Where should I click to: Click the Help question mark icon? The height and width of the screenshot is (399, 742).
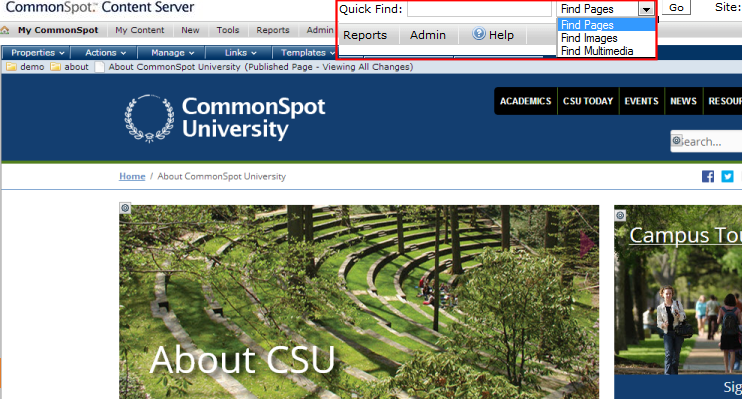coord(479,34)
